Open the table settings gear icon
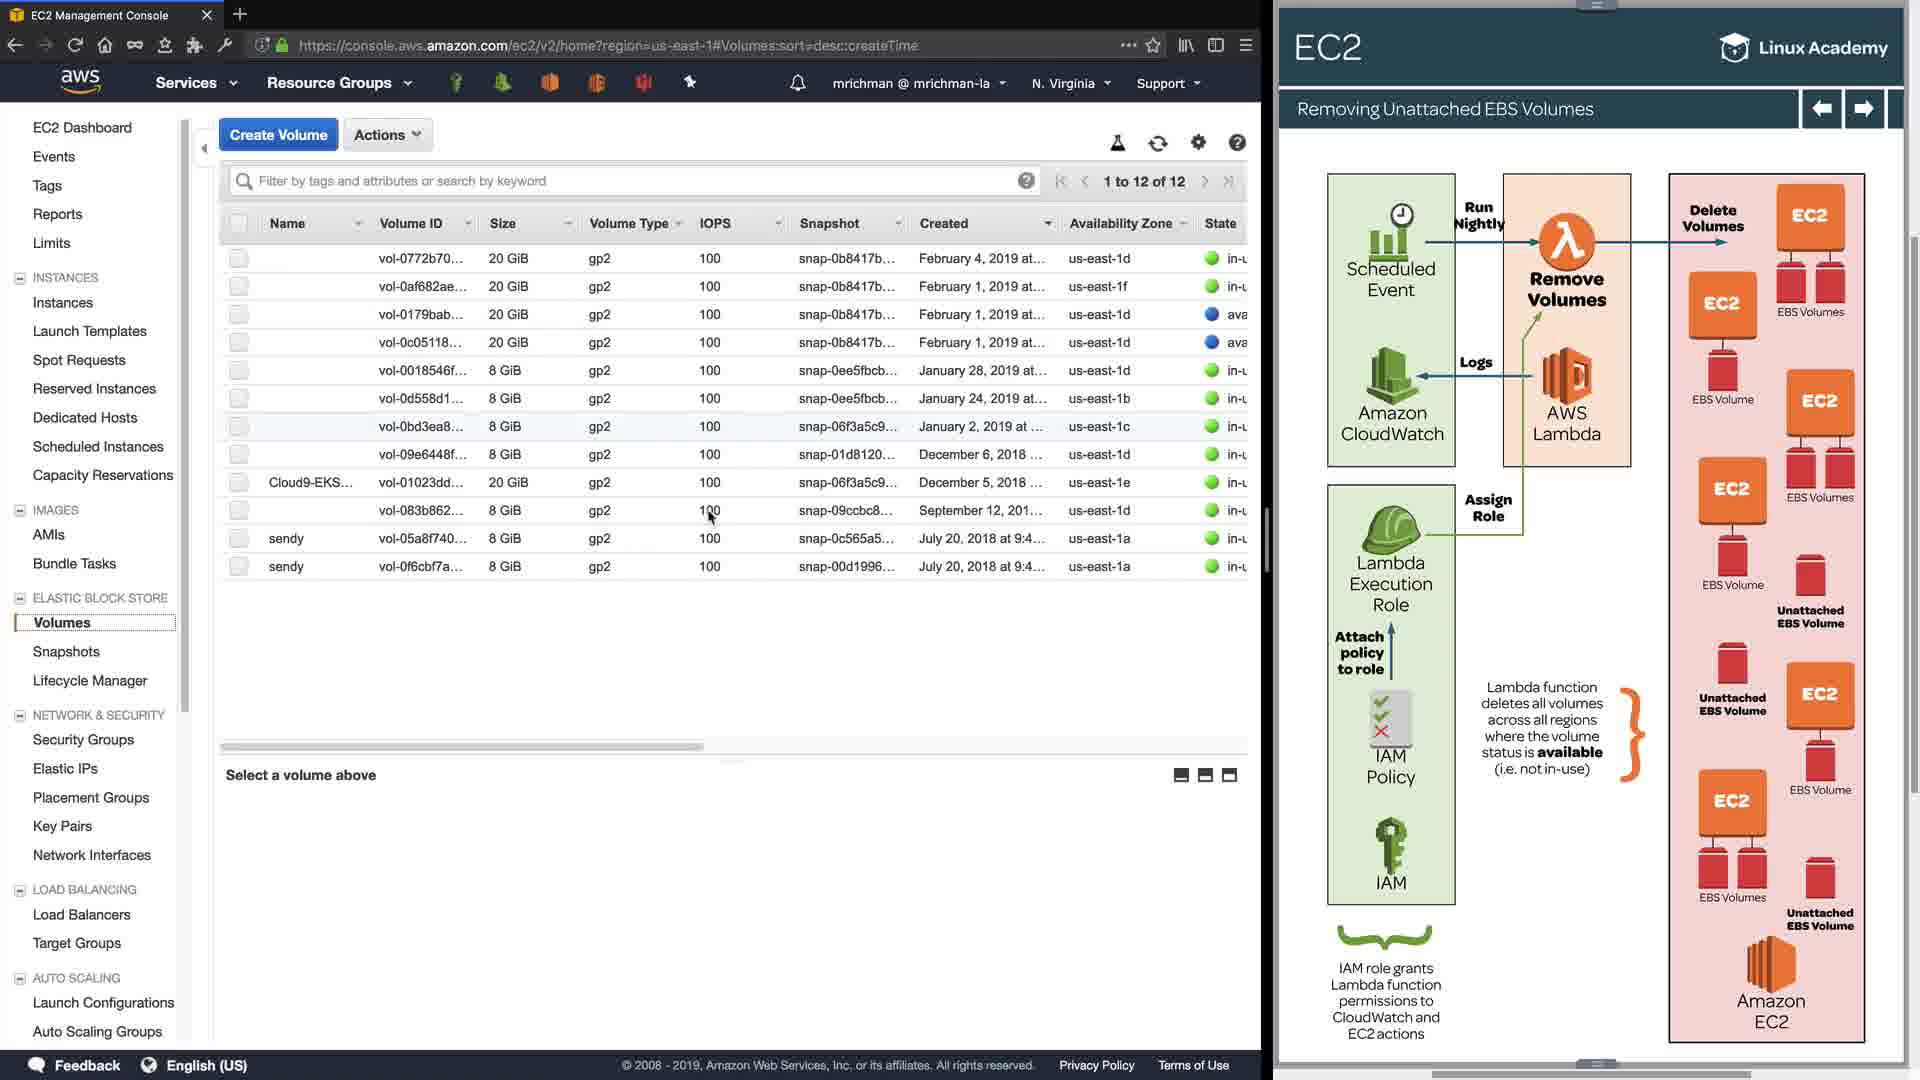The image size is (1920, 1080). click(x=1198, y=143)
